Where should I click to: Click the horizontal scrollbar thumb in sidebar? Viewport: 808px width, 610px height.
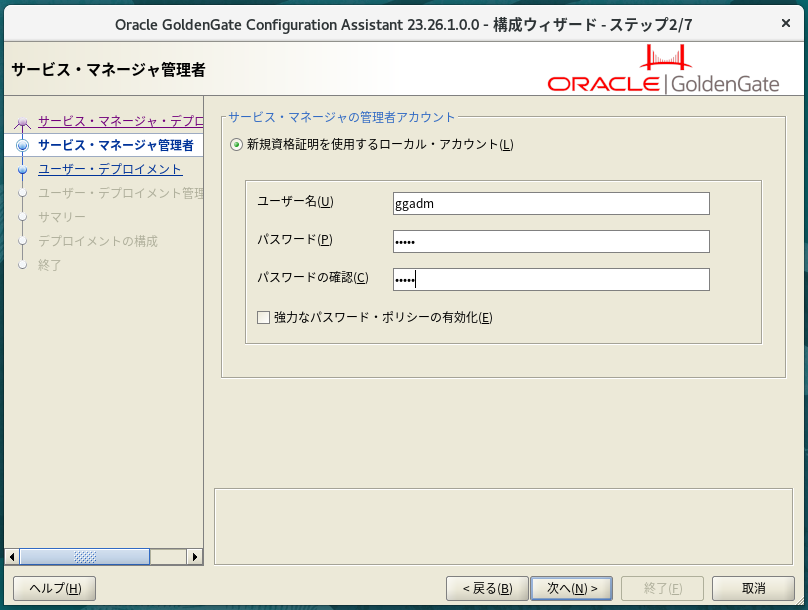click(x=84, y=557)
